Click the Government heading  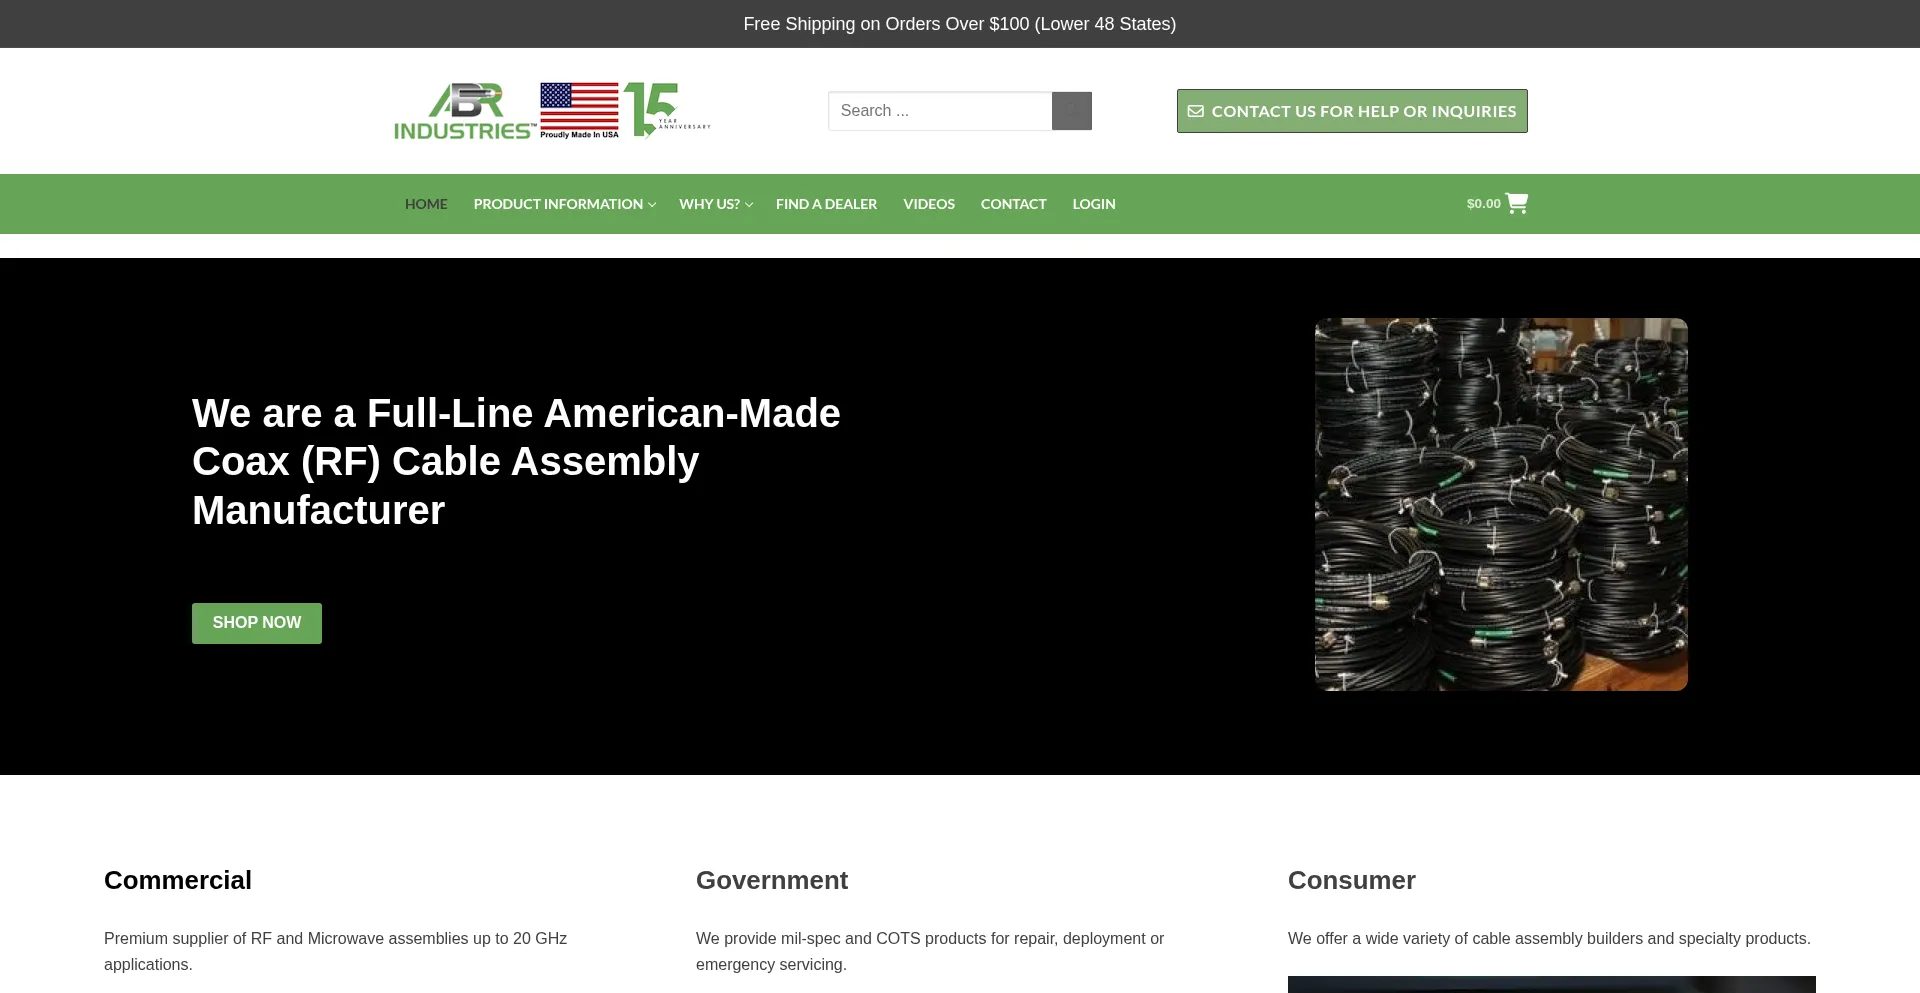coord(772,880)
